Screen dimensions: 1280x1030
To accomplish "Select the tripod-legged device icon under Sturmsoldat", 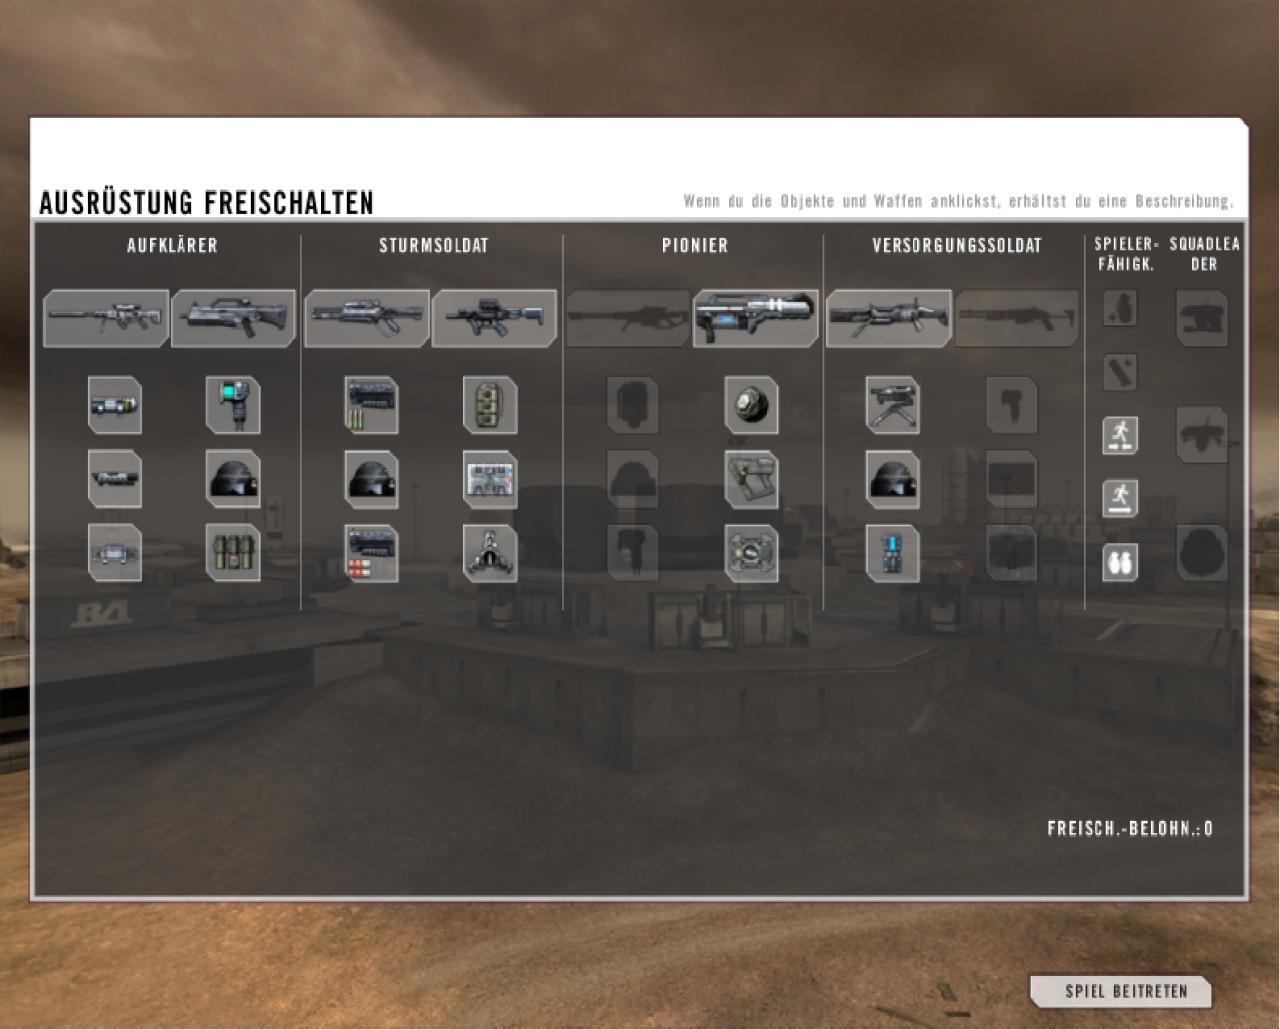I will (x=490, y=553).
